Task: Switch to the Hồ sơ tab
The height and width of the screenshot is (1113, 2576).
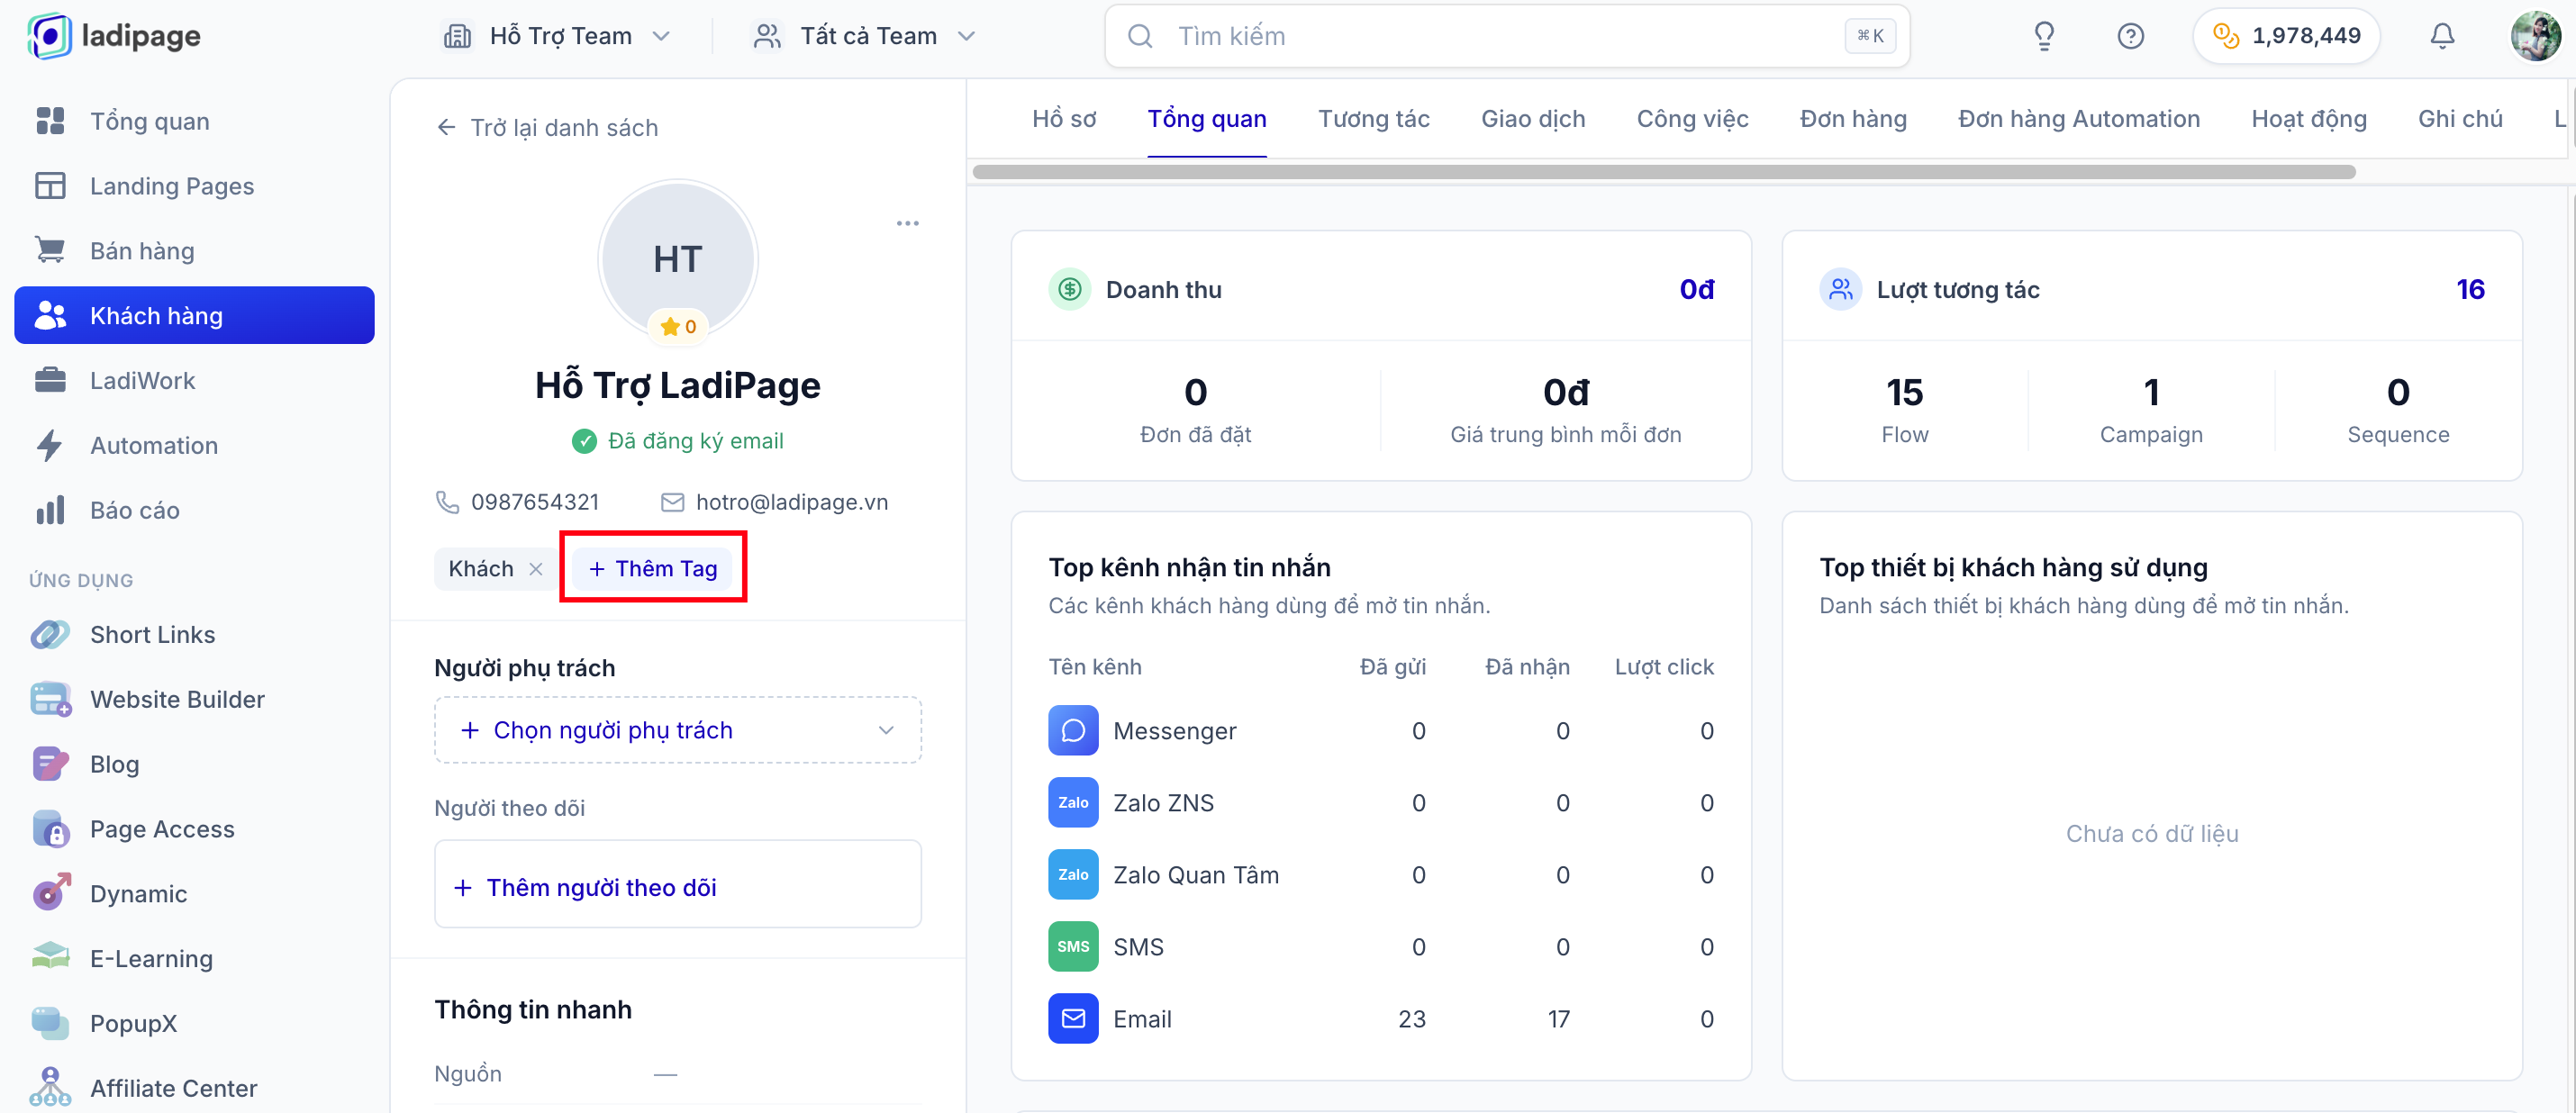Action: [1064, 119]
